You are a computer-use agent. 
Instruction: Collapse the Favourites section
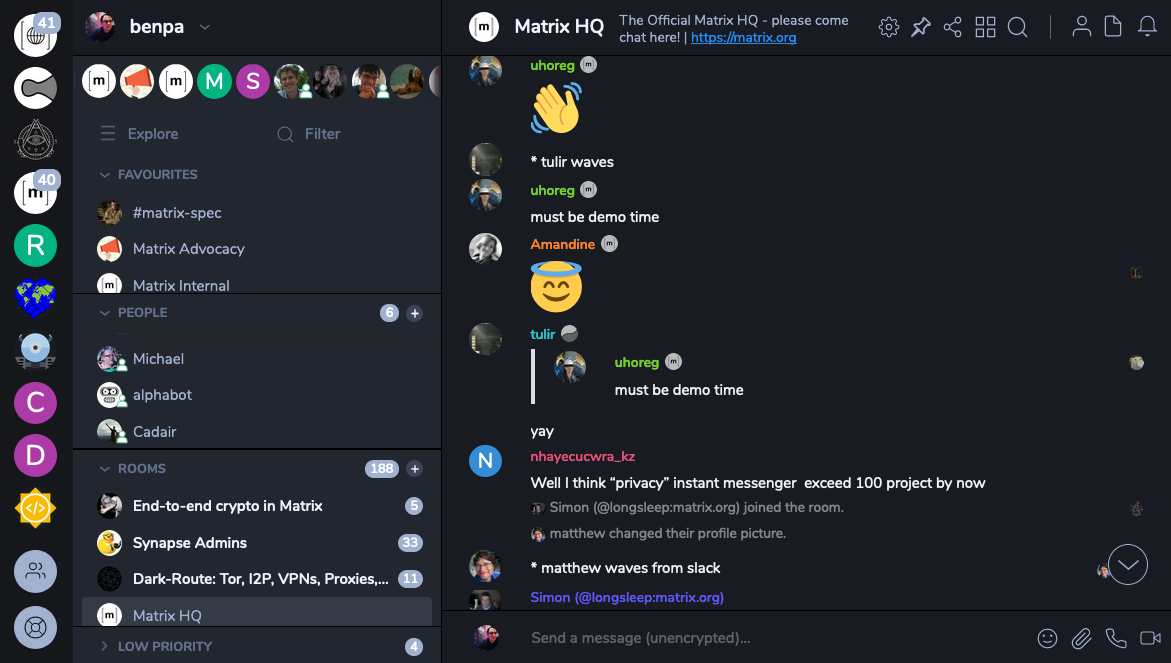pyautogui.click(x=105, y=175)
